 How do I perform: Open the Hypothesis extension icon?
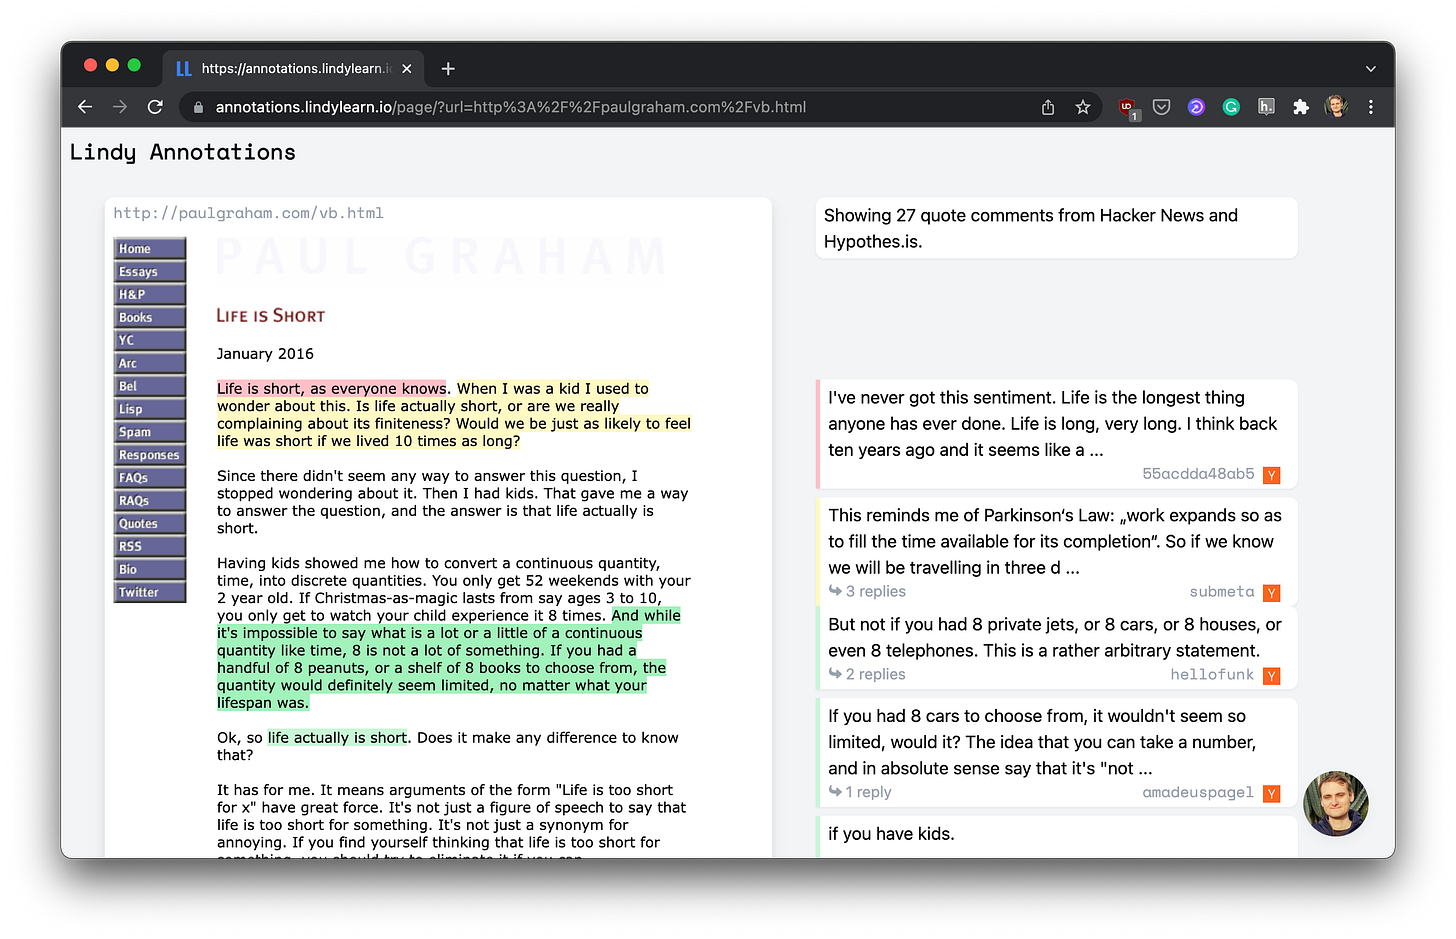1266,107
